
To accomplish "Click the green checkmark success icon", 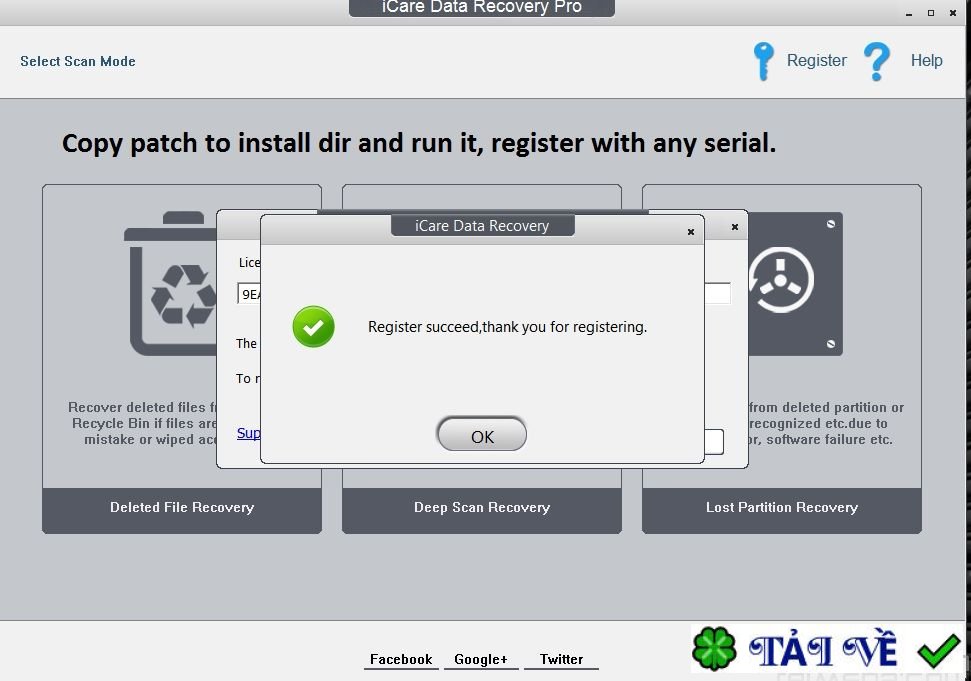I will (x=313, y=326).
